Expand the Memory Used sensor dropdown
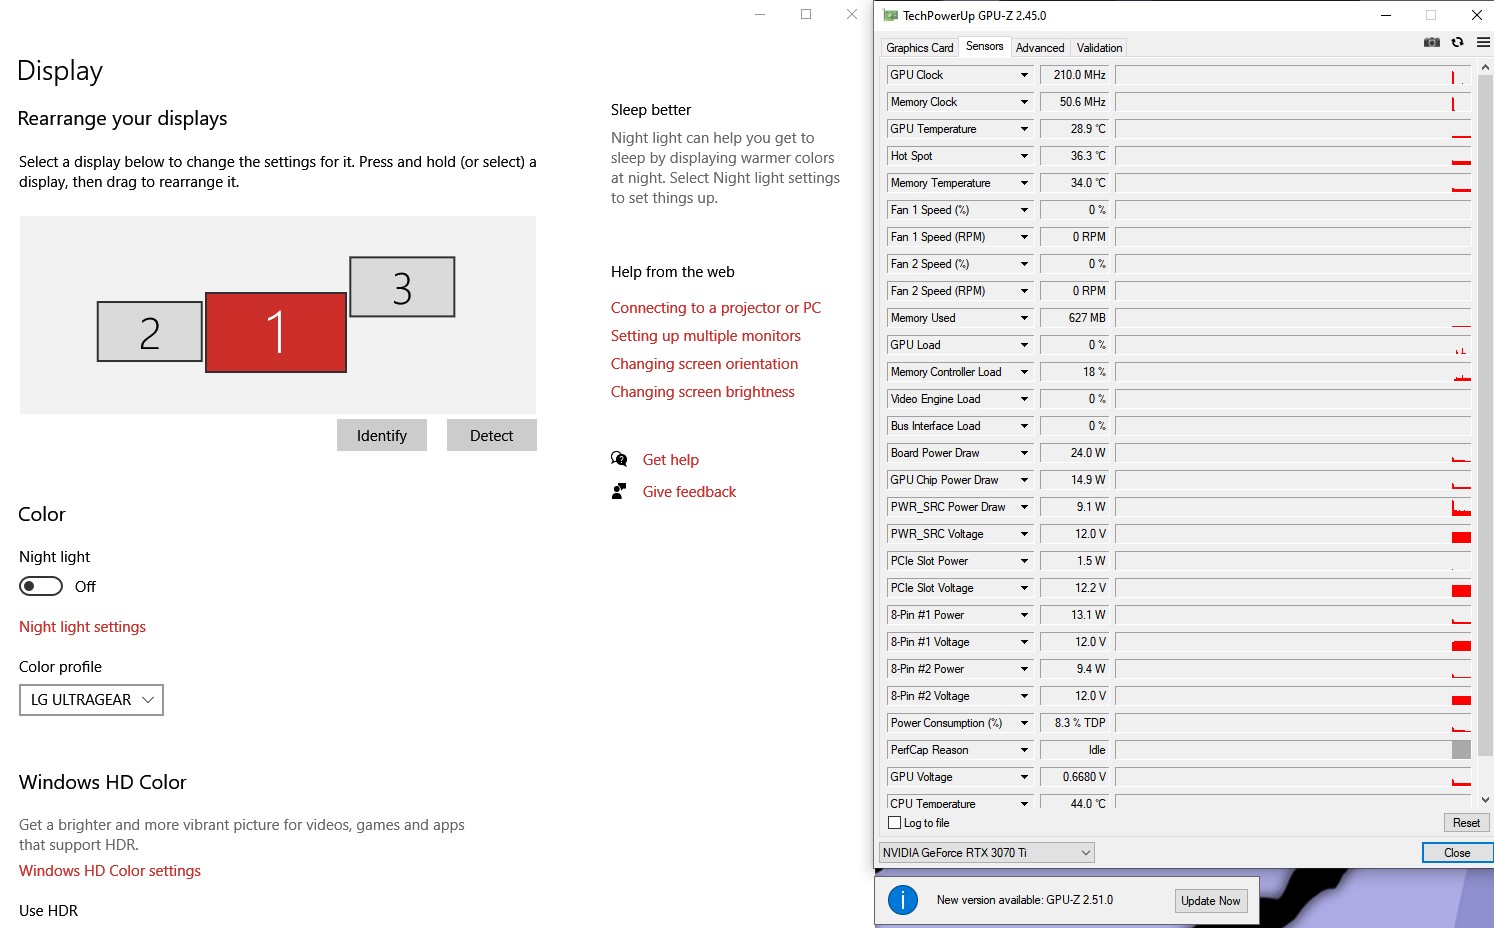 click(x=1024, y=318)
